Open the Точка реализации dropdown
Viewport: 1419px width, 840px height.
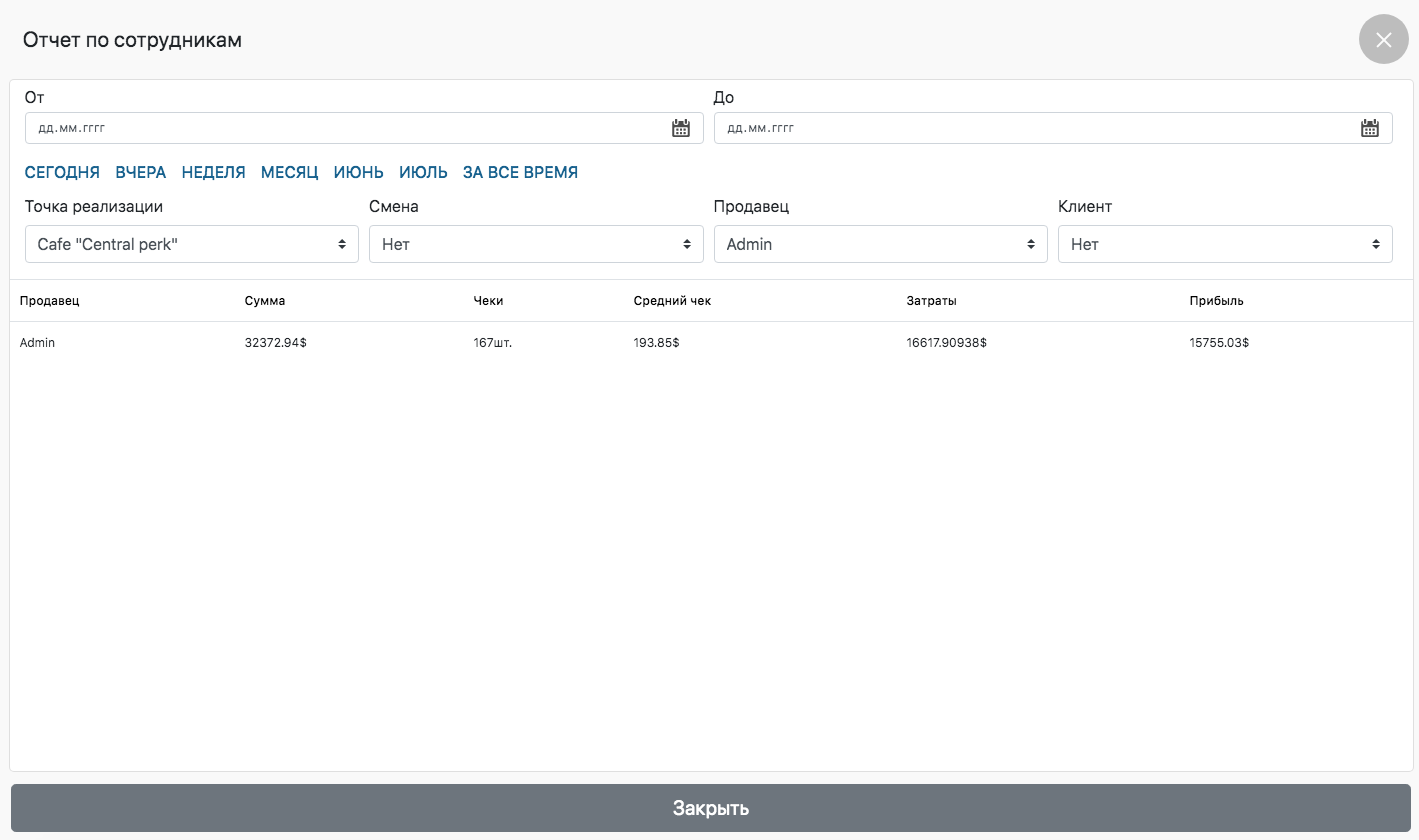point(191,244)
